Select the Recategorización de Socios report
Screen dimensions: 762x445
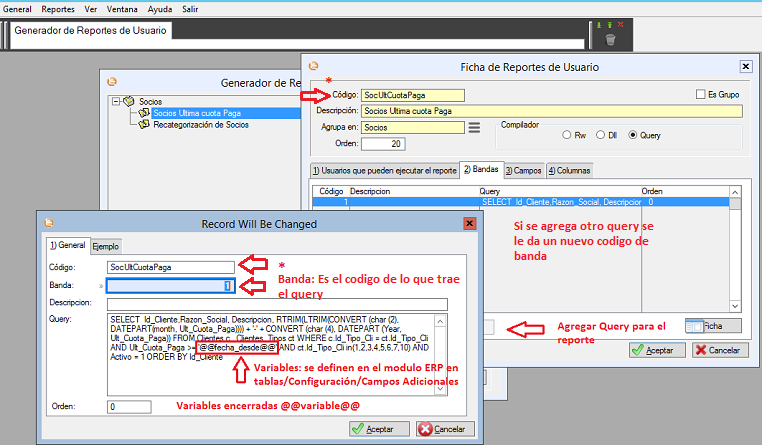pyautogui.click(x=200, y=125)
